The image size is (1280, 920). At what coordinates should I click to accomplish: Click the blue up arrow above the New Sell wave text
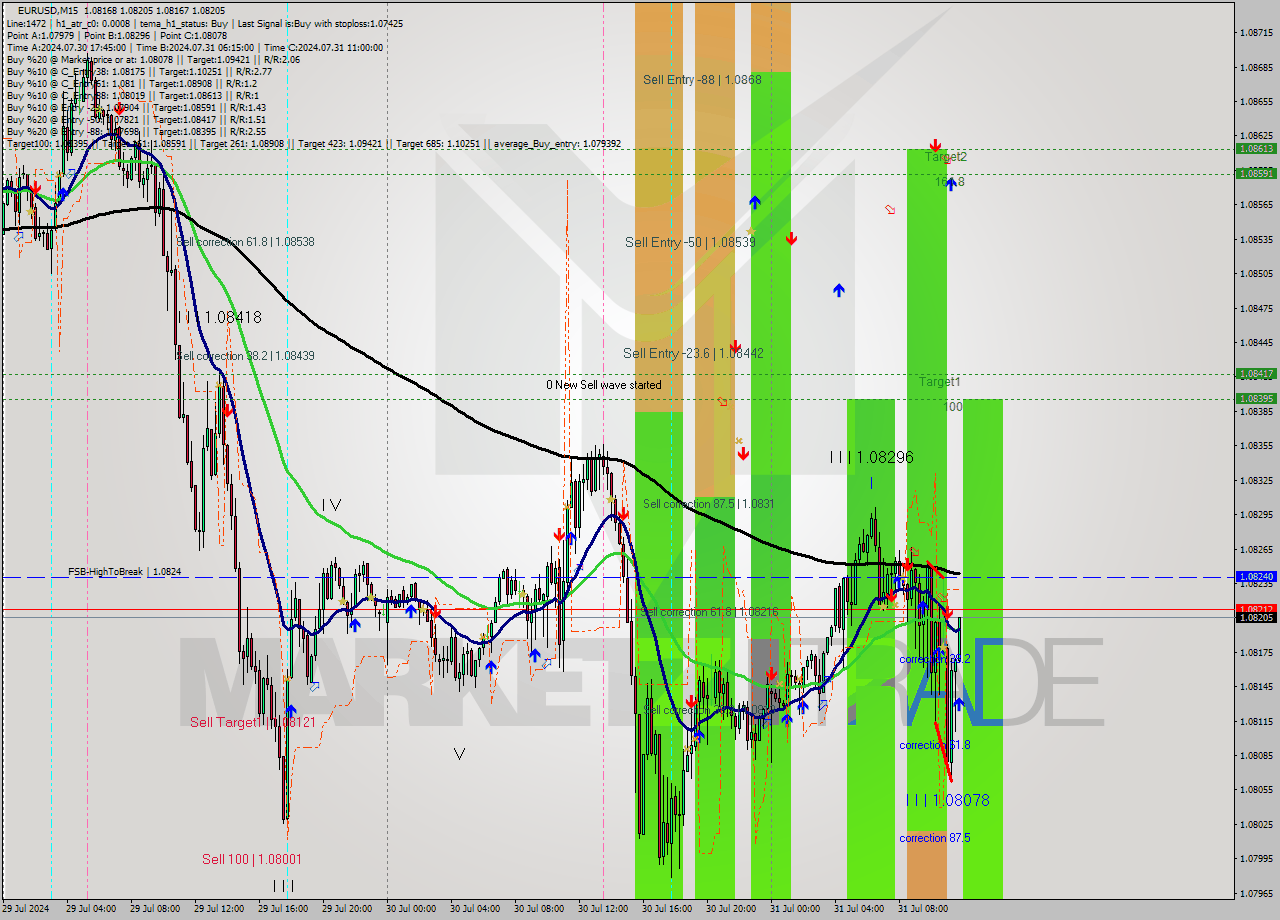coord(839,290)
